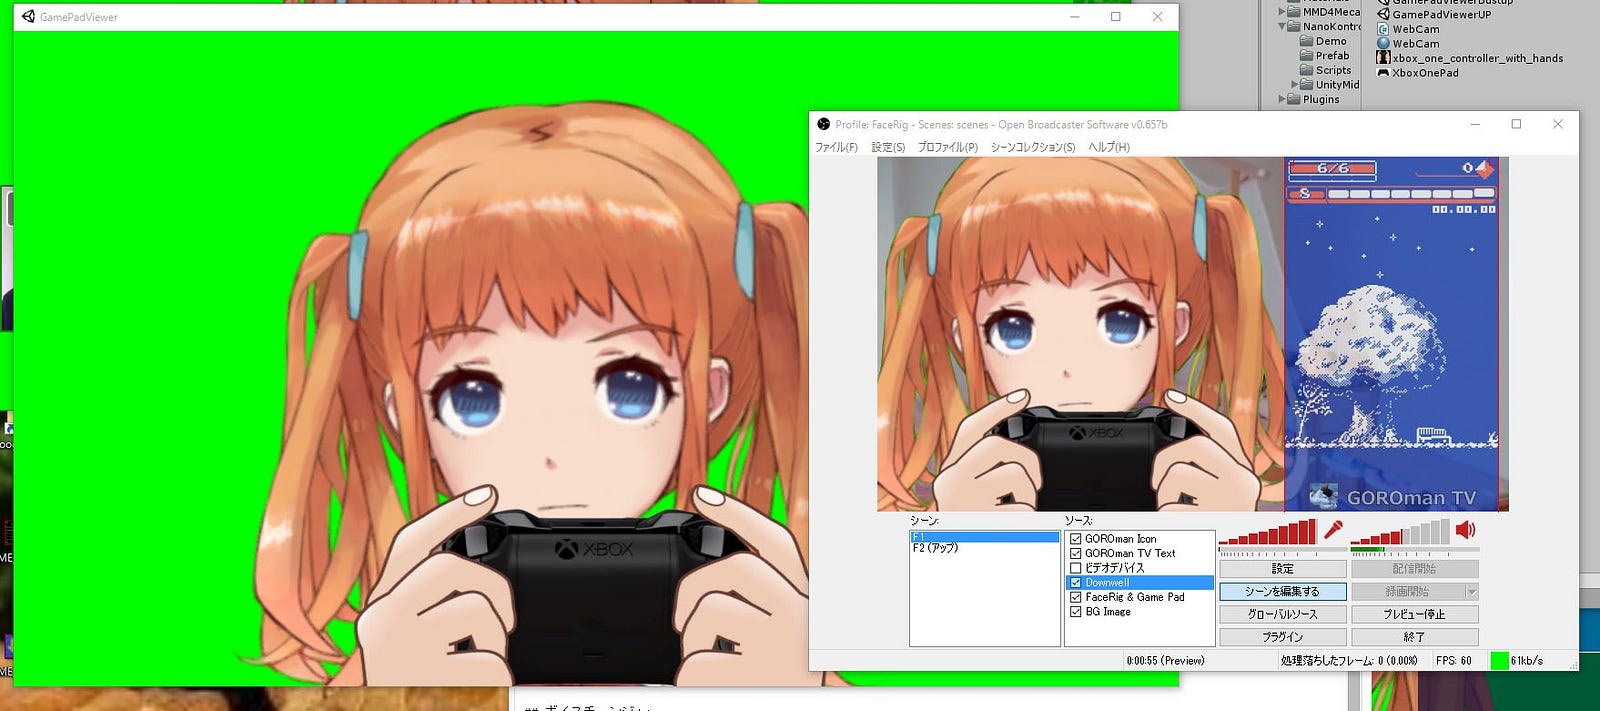Select the XboxOnePad asset in Unity

coord(1418,73)
